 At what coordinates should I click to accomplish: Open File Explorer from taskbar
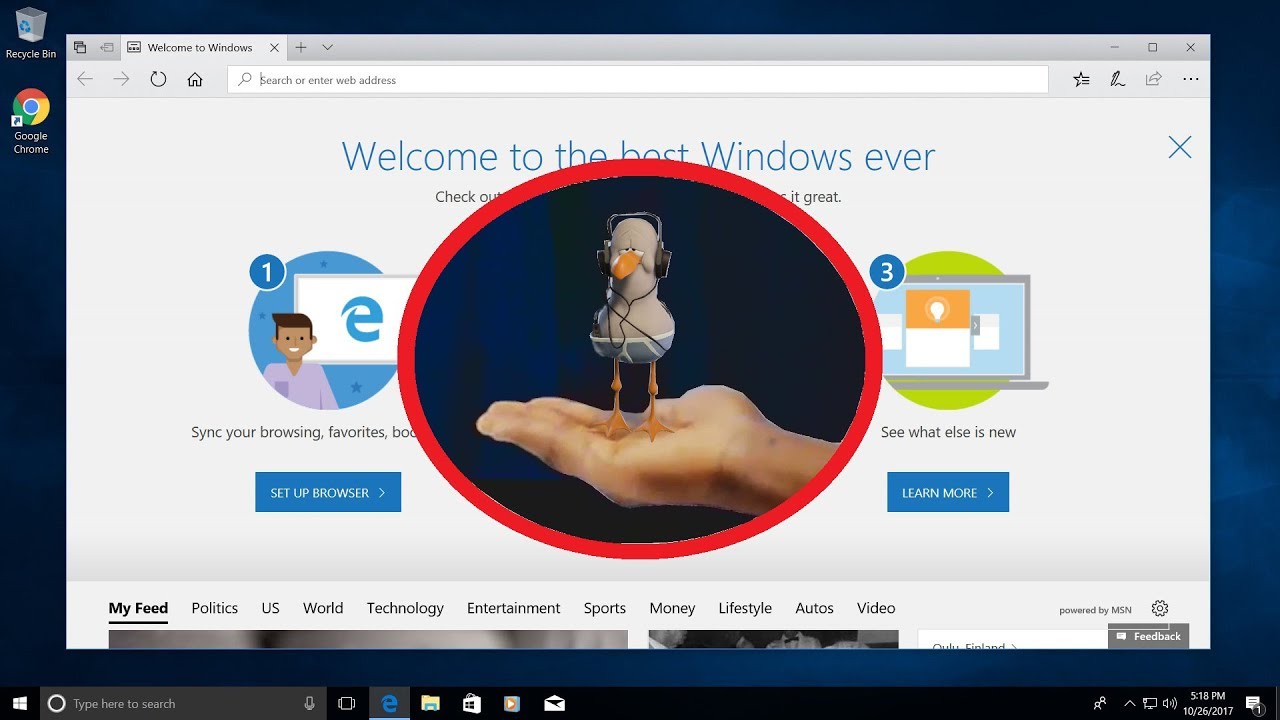click(x=430, y=703)
